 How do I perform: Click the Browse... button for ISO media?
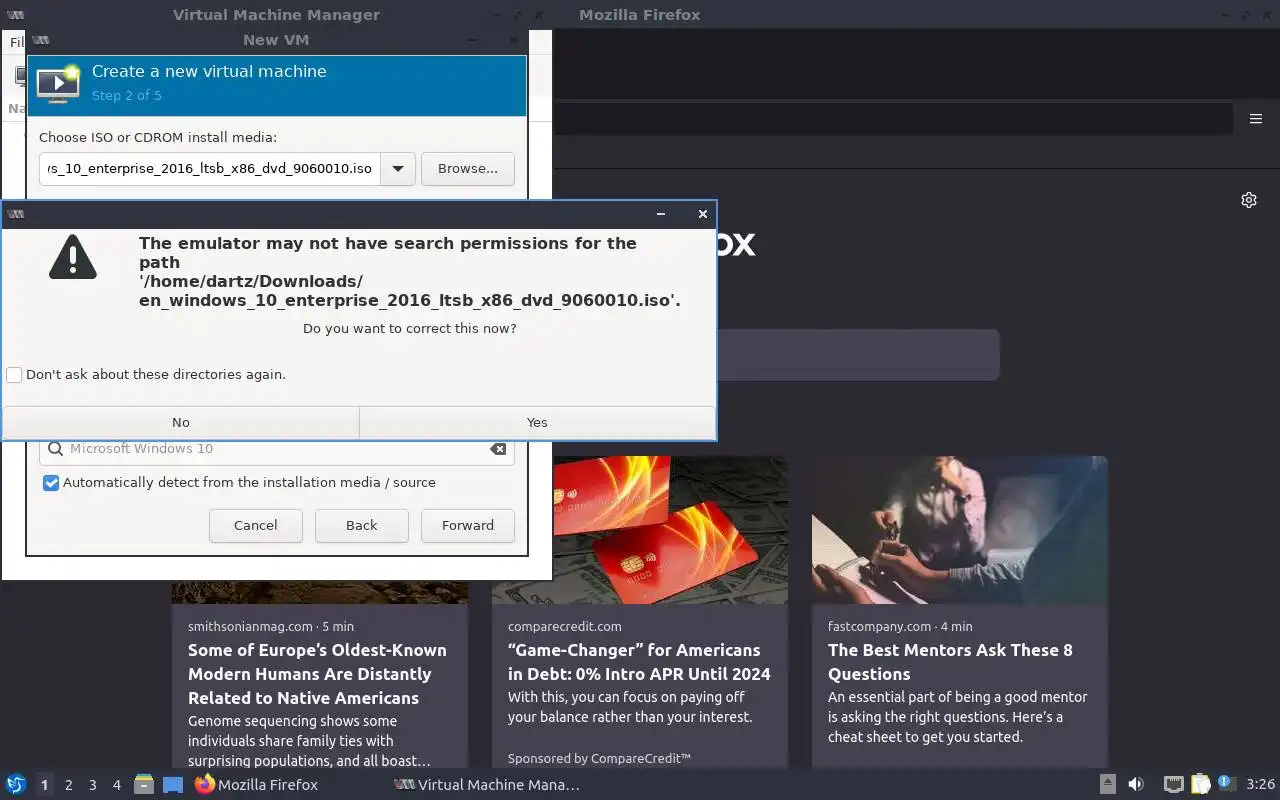(468, 169)
